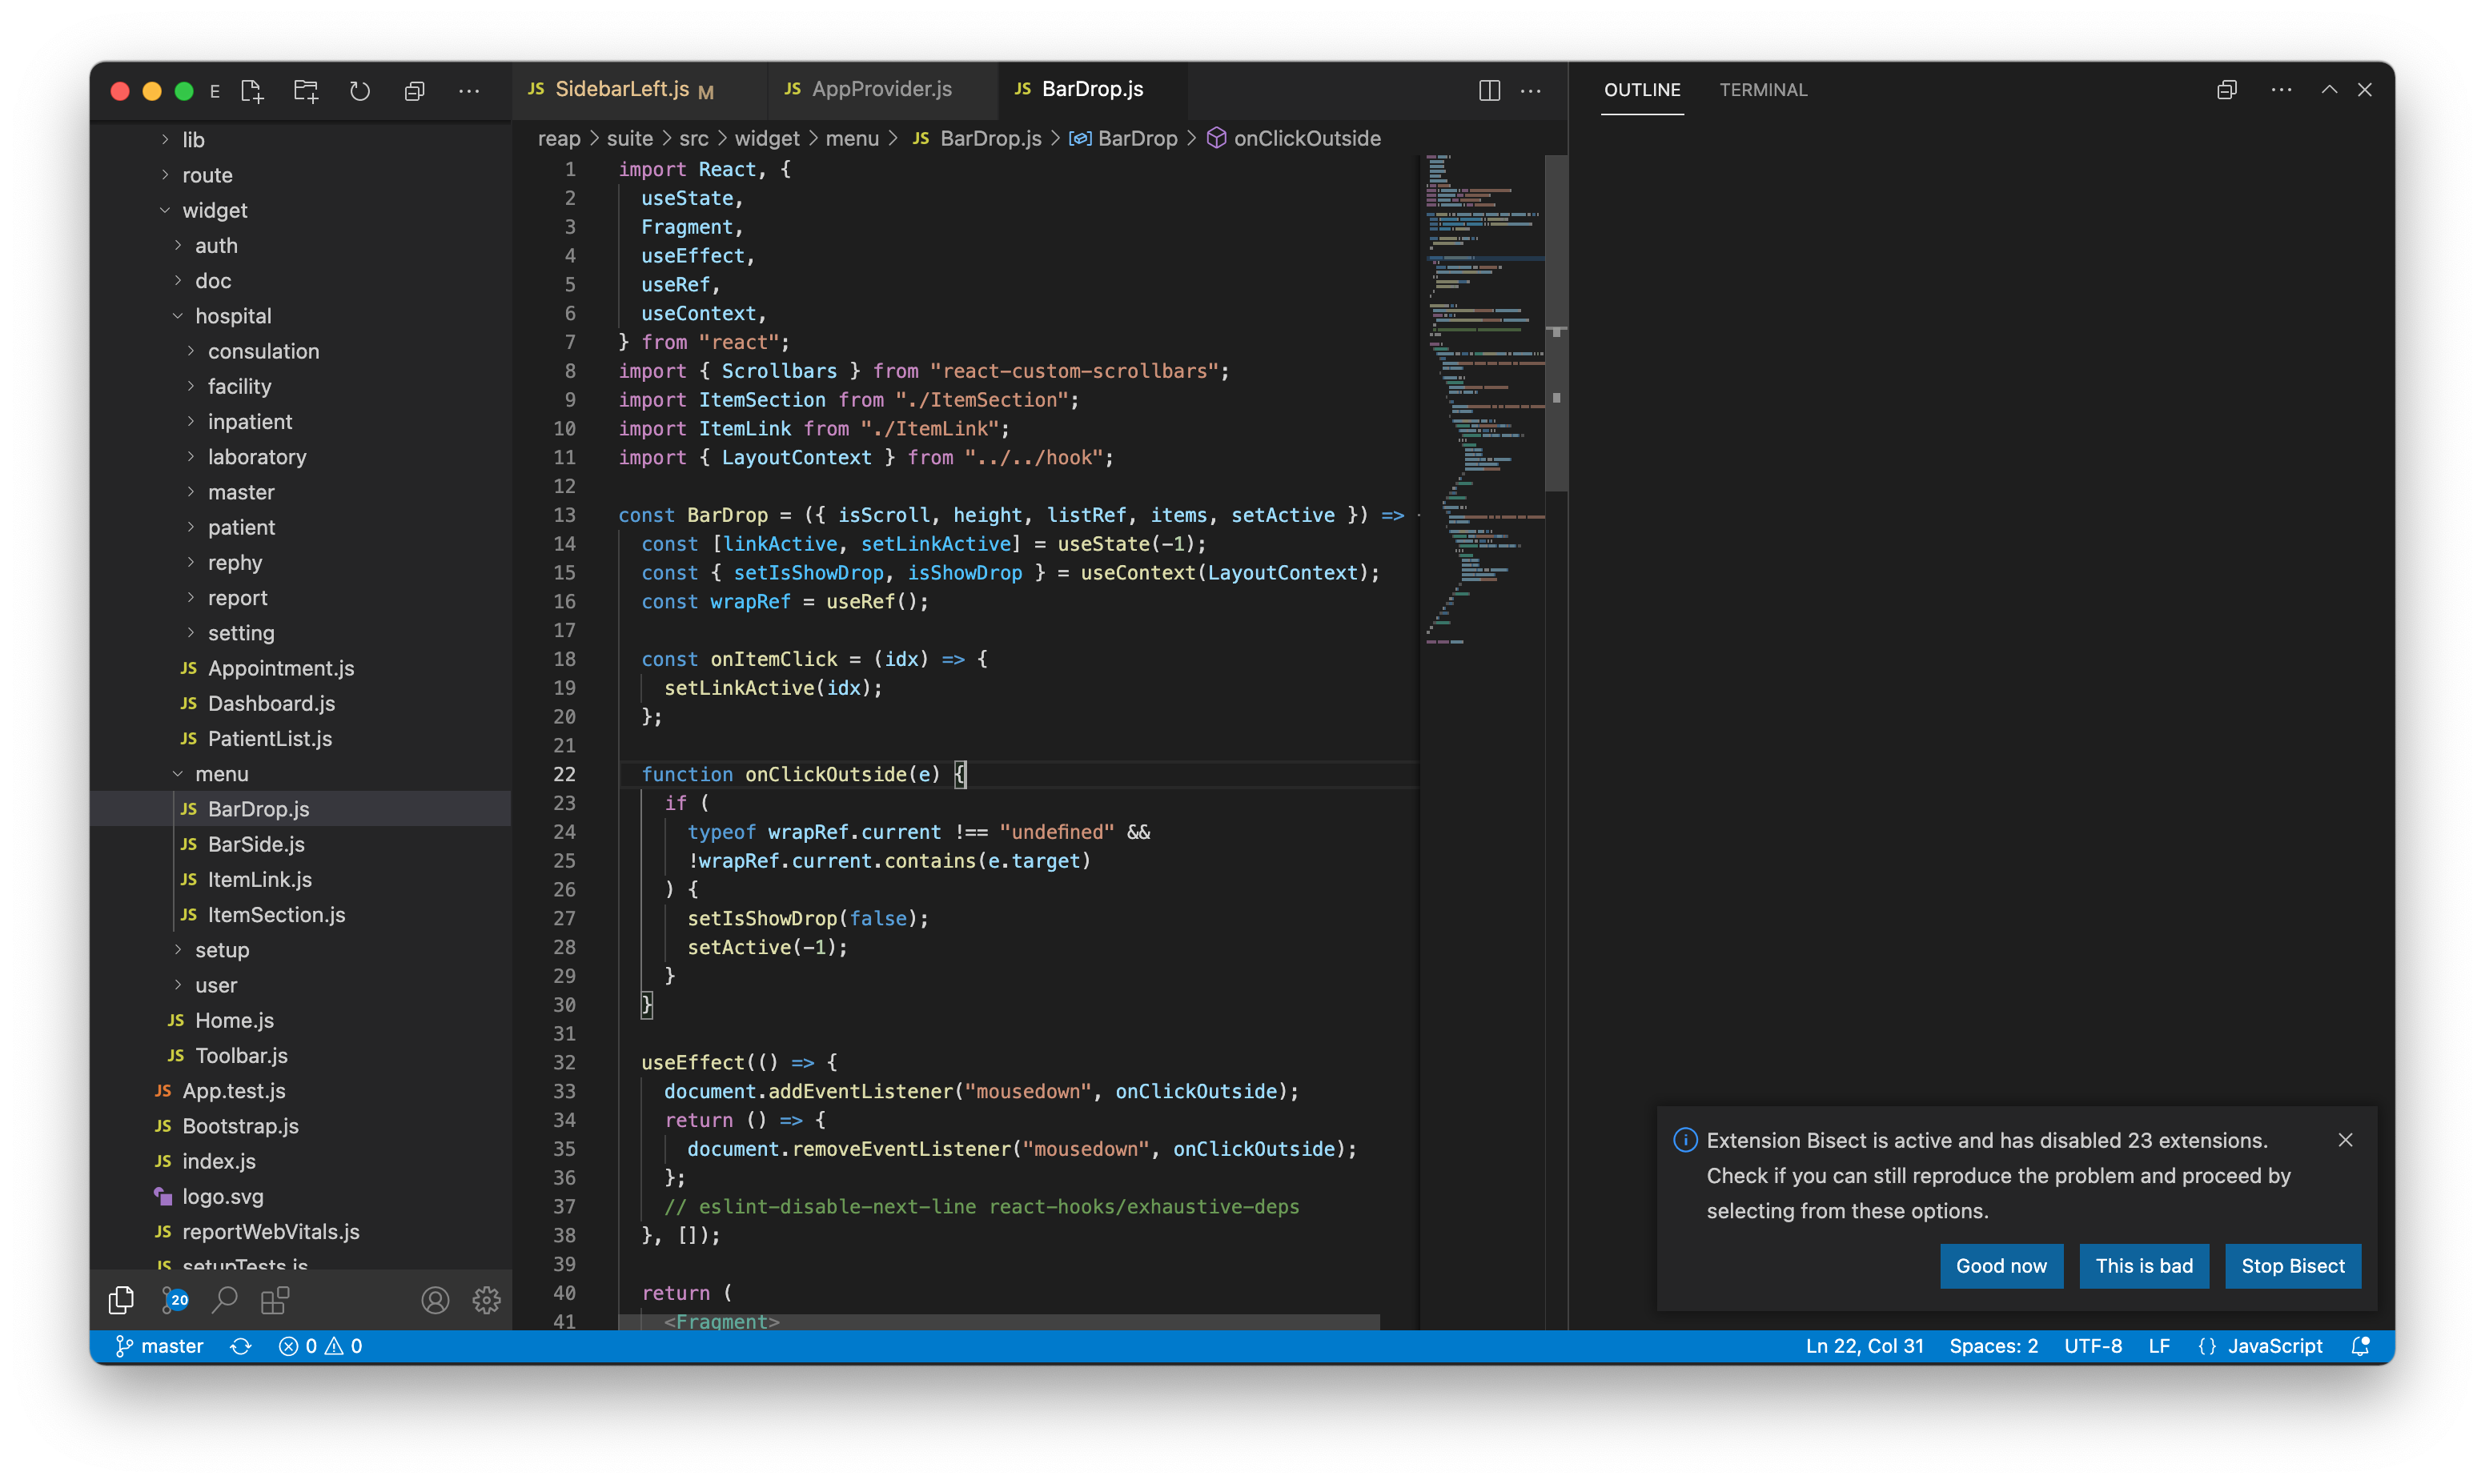The height and width of the screenshot is (1484, 2485).
Task: Collapse all folders in explorer
Action: click(414, 91)
